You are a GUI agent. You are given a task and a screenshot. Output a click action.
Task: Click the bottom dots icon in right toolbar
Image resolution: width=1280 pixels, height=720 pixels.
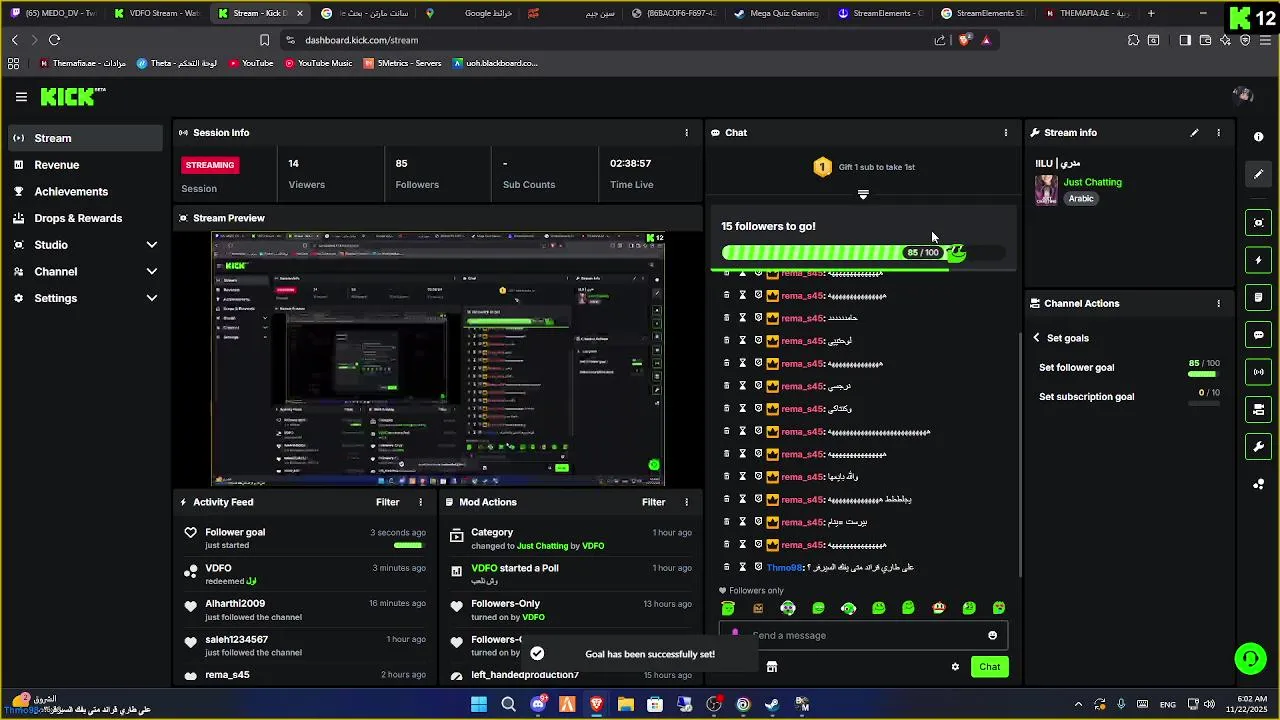(x=1258, y=484)
